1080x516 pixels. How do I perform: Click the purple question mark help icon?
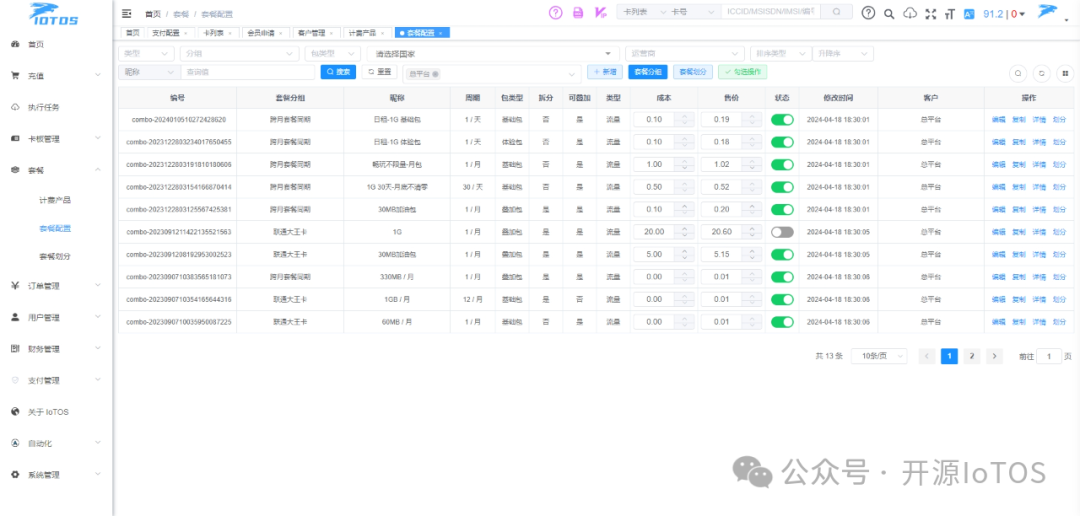tap(556, 12)
